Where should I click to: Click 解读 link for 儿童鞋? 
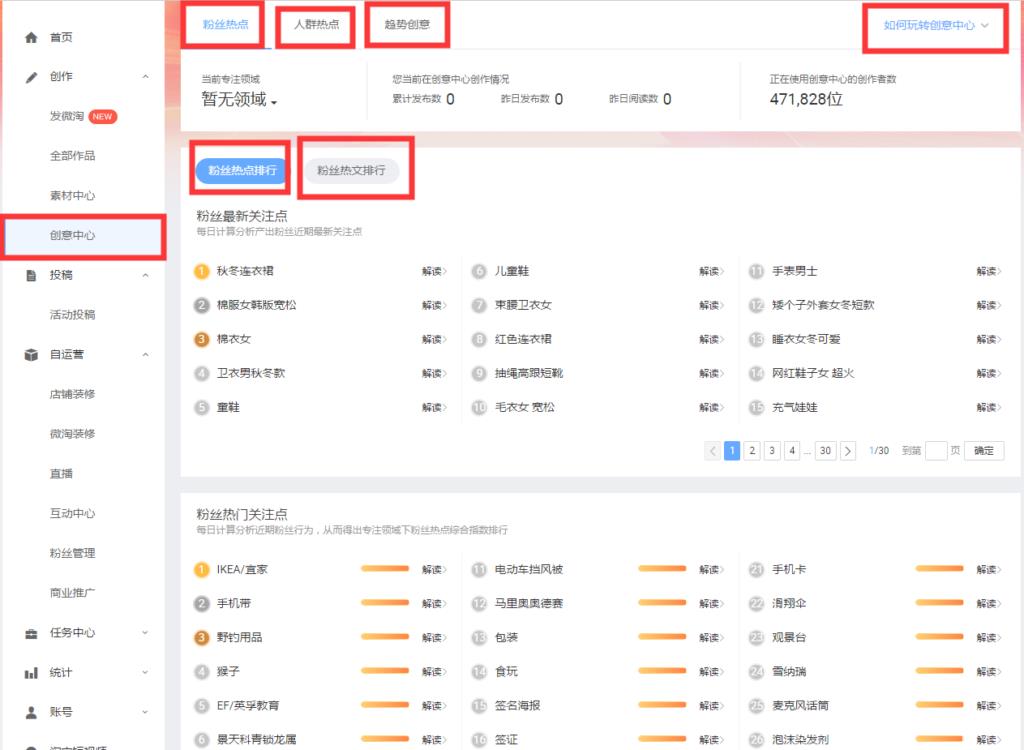pyautogui.click(x=711, y=271)
